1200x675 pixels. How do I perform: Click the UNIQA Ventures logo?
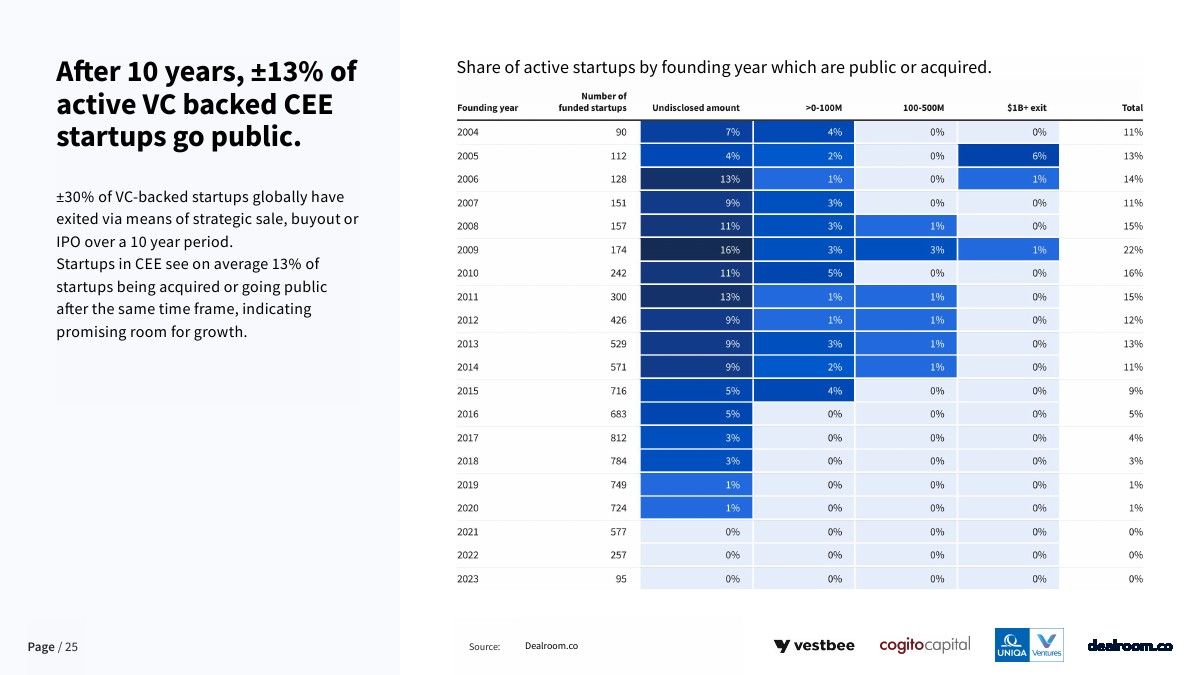tap(1029, 645)
